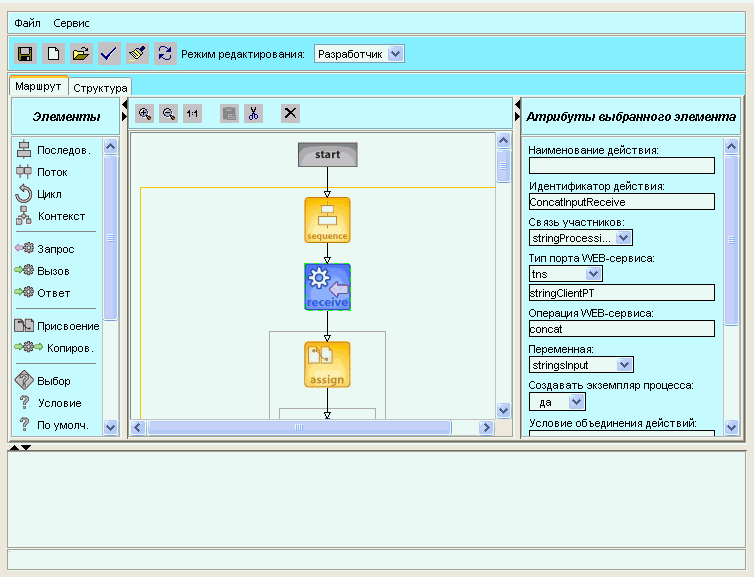This screenshot has height=577, width=754.
Task: Switch to the Структура tab
Action: [100, 88]
